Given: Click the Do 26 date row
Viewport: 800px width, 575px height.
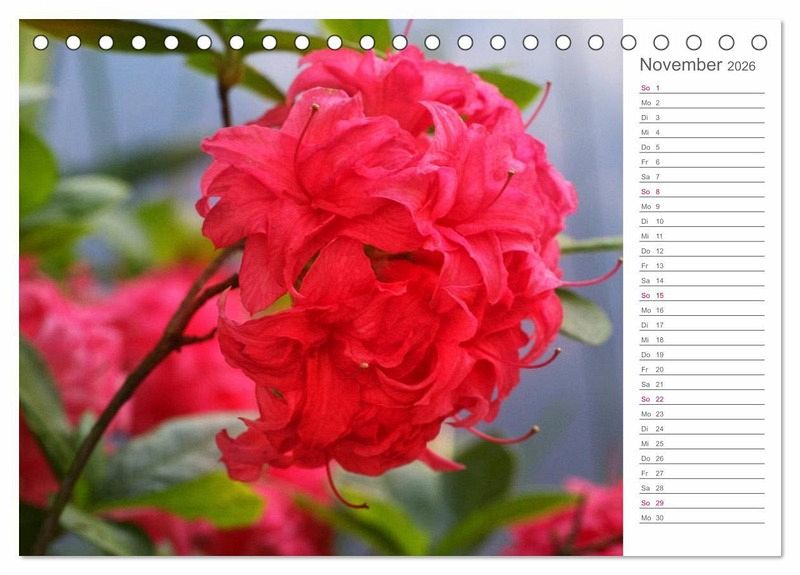Looking at the screenshot, I should [x=701, y=458].
